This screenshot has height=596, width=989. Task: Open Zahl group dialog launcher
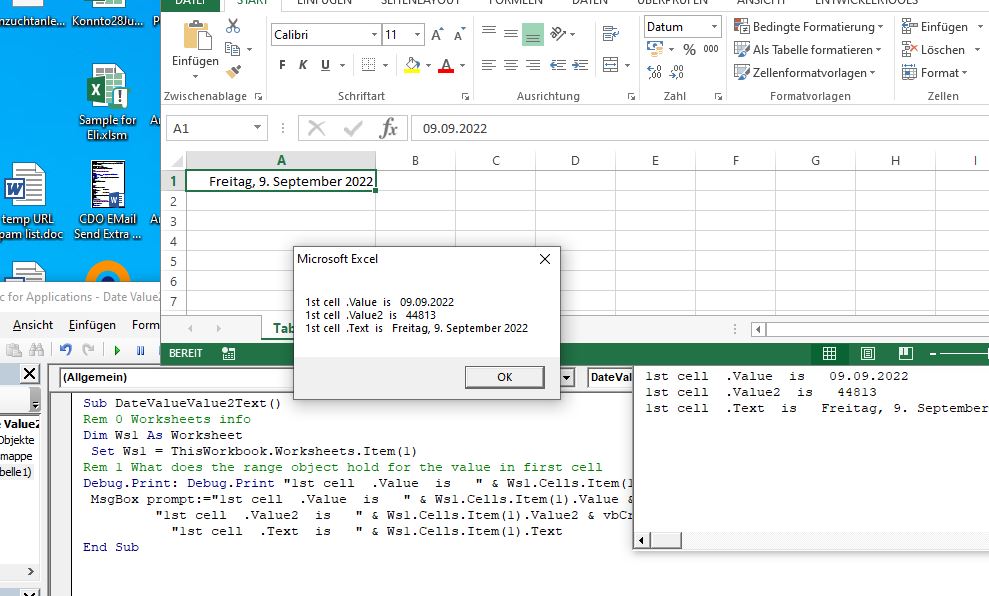718,96
